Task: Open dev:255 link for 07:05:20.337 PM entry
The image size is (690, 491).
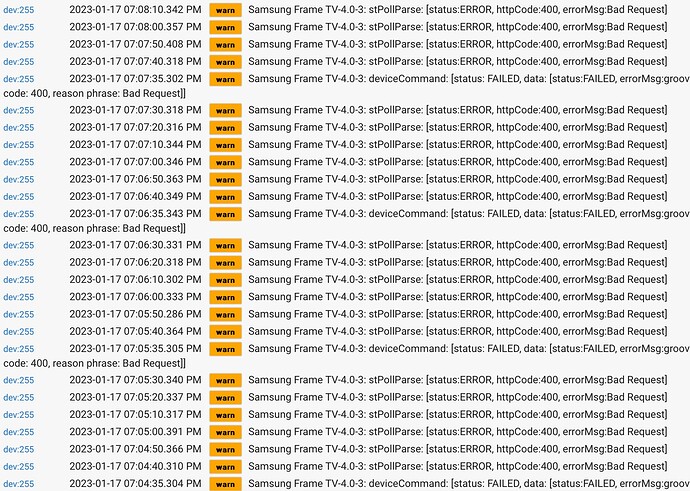Action: 18,398
